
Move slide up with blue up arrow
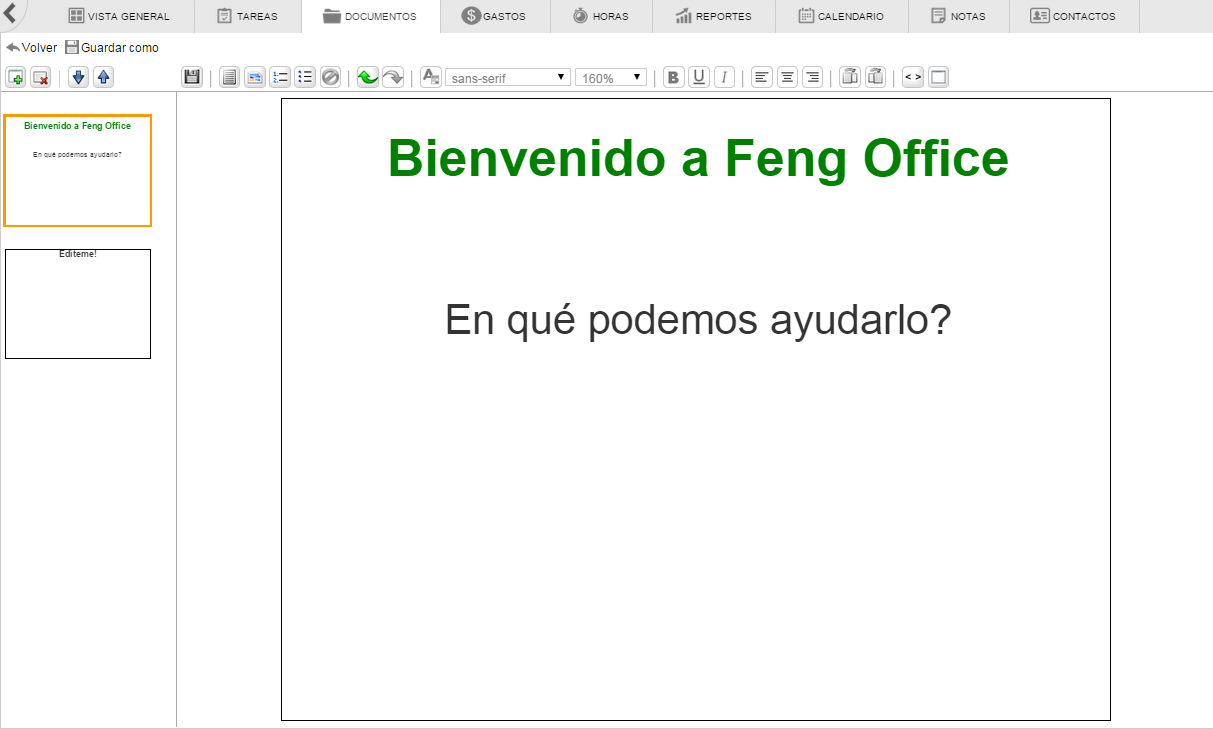[x=103, y=78]
